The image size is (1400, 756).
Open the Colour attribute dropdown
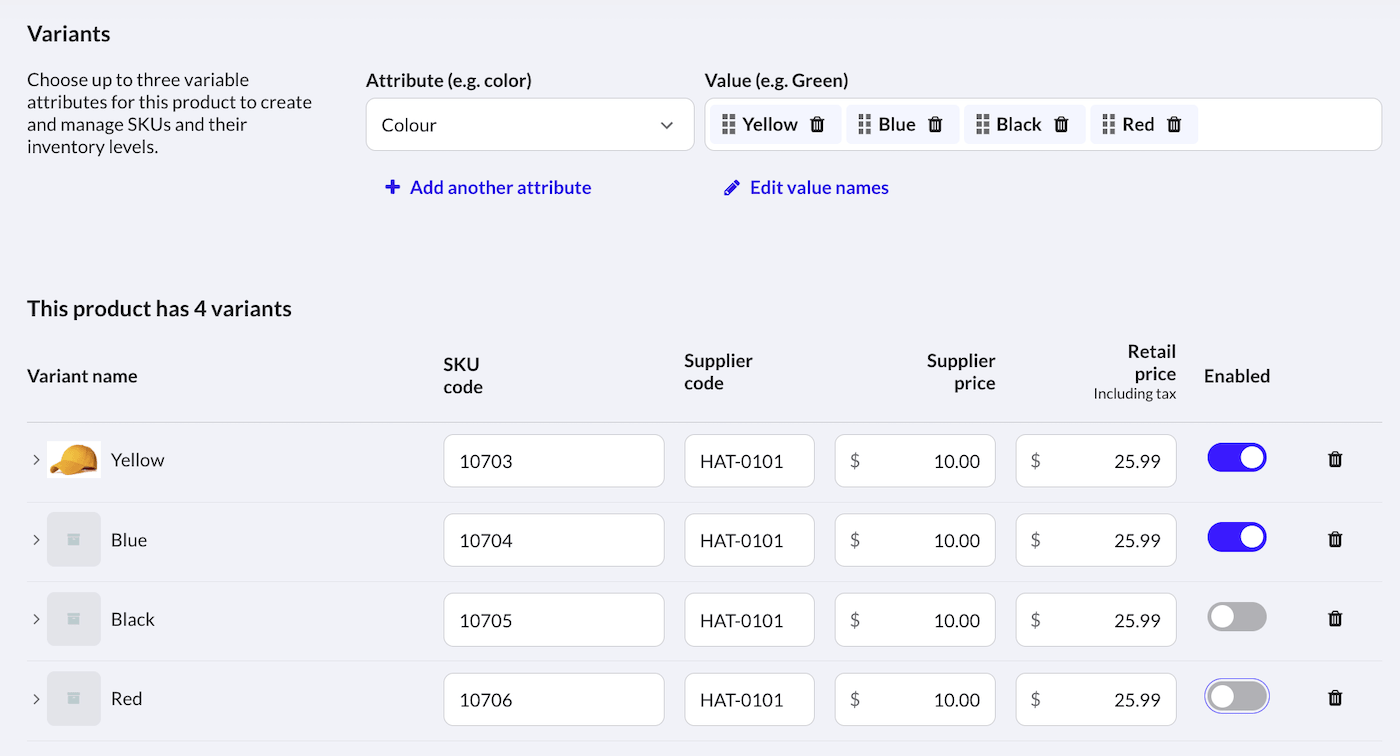click(530, 125)
